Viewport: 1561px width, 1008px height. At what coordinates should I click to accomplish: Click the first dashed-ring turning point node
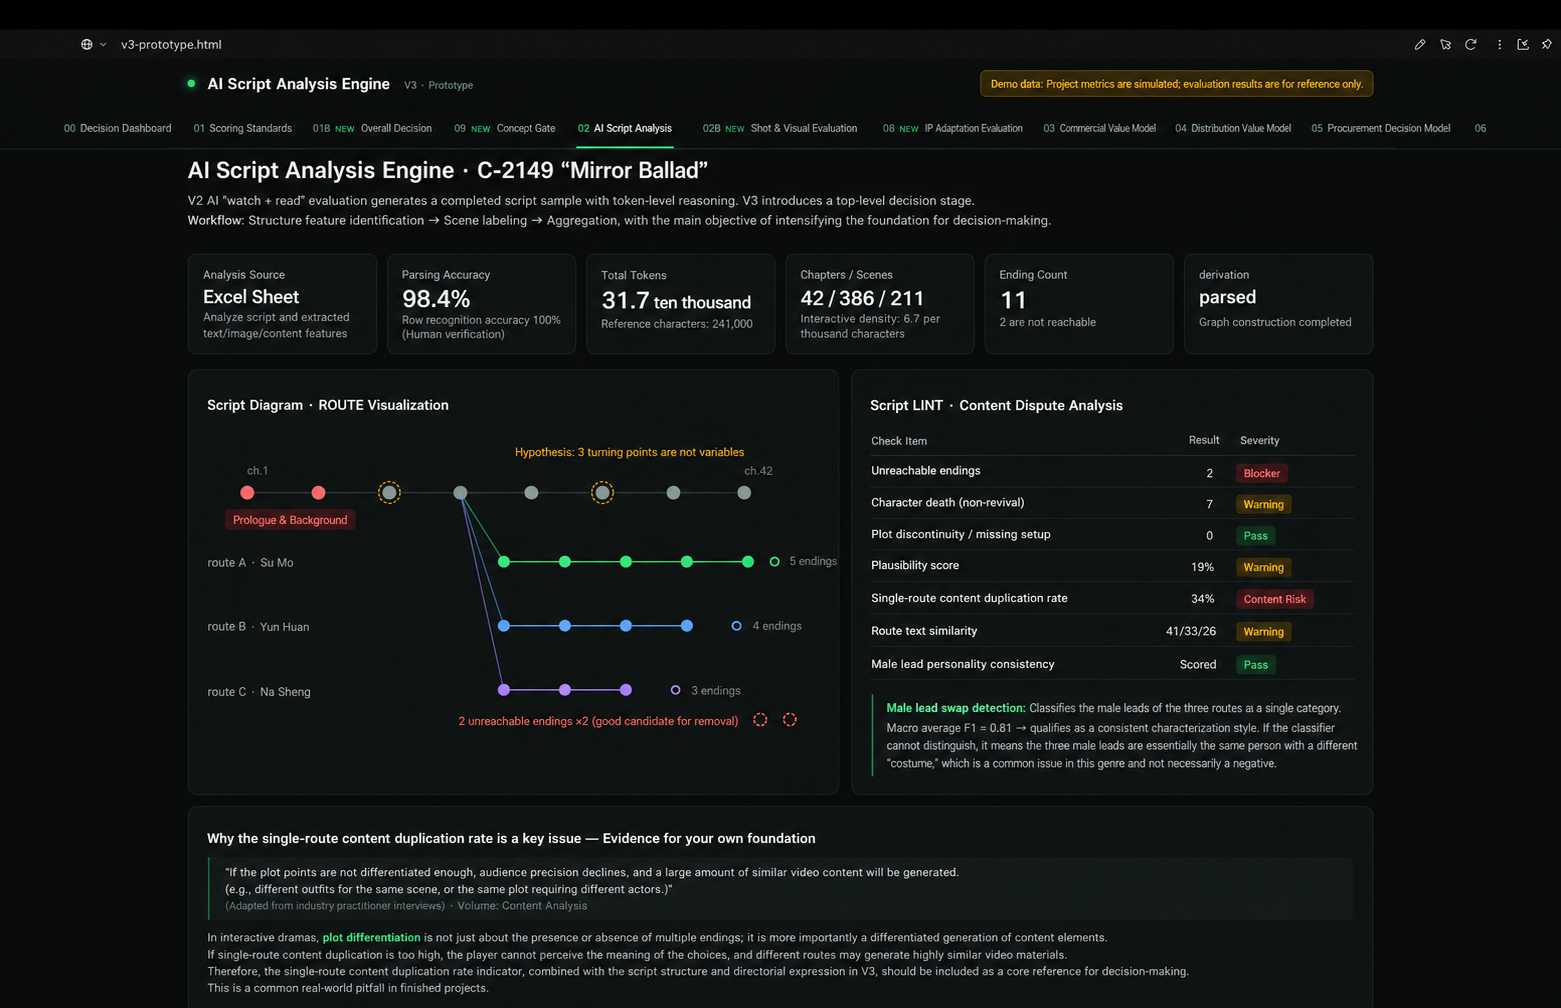coord(389,492)
